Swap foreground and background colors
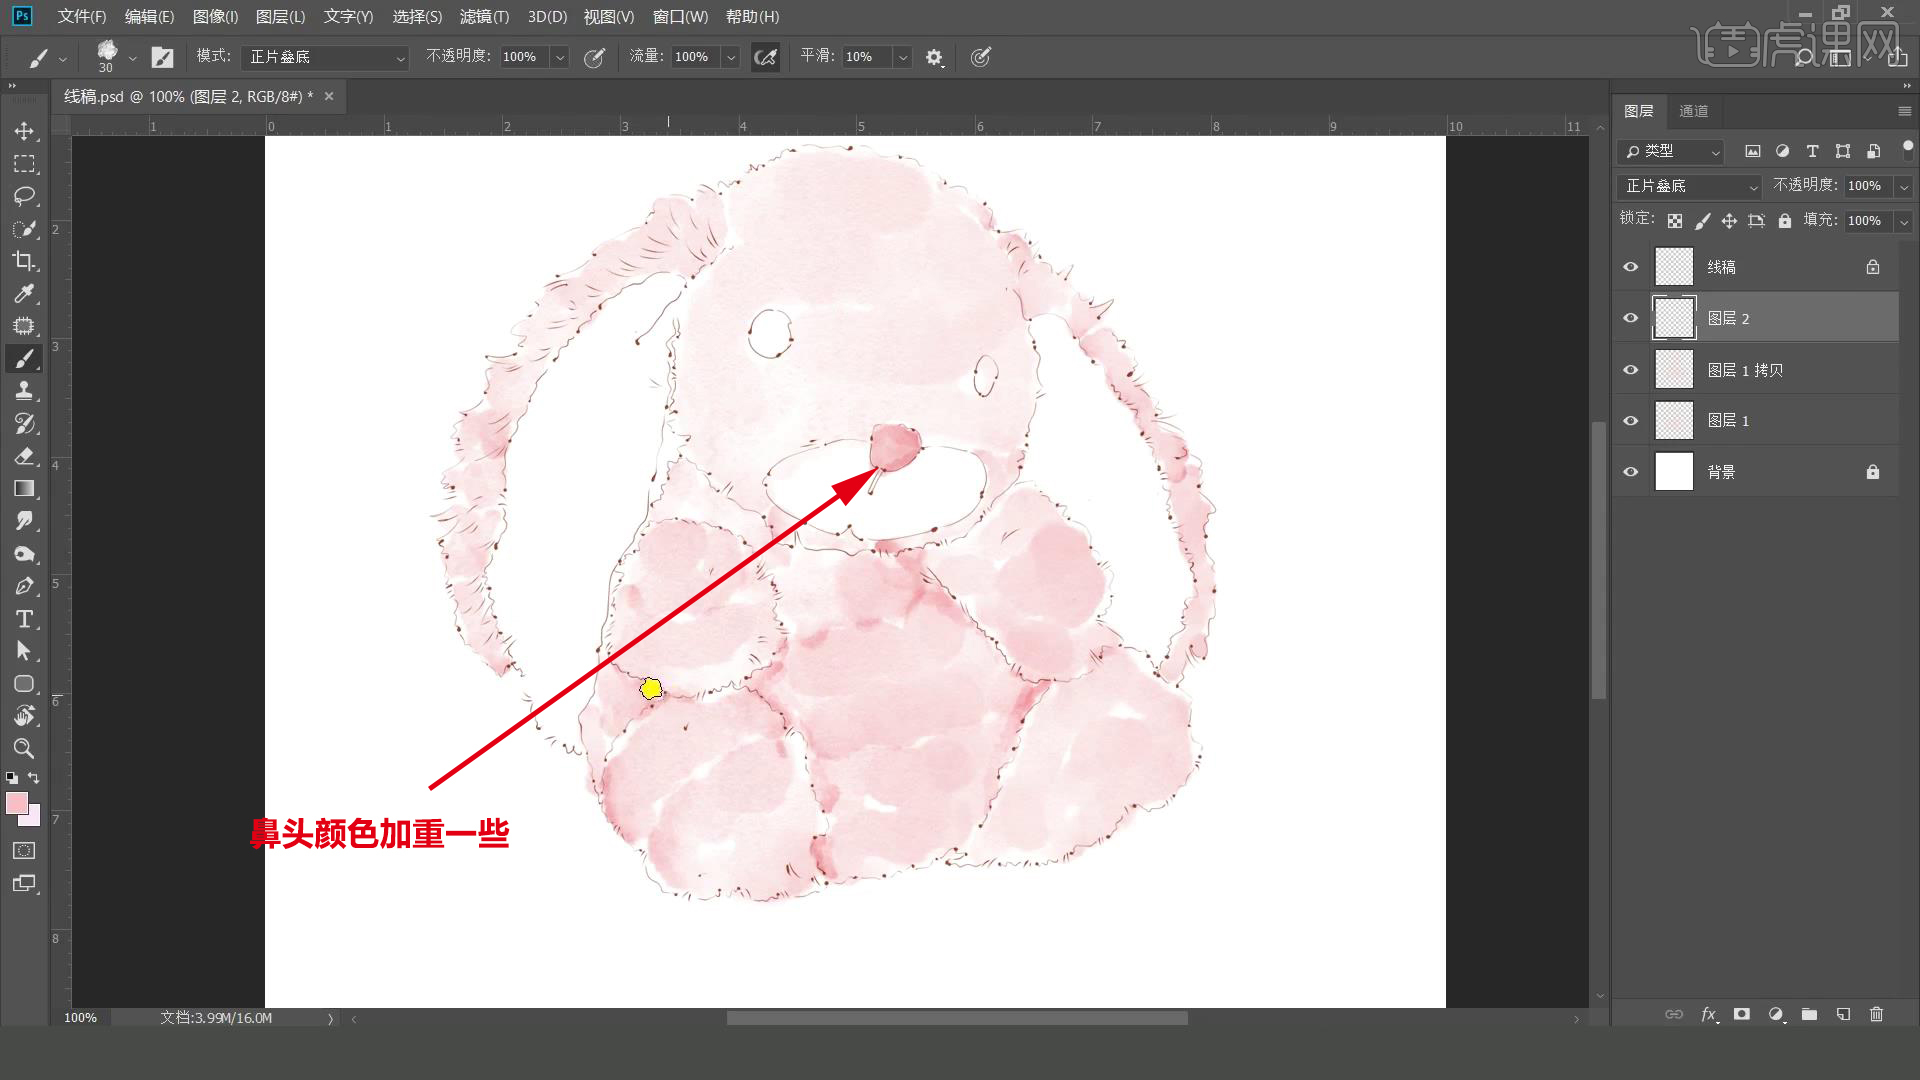The width and height of the screenshot is (1920, 1080). (34, 777)
